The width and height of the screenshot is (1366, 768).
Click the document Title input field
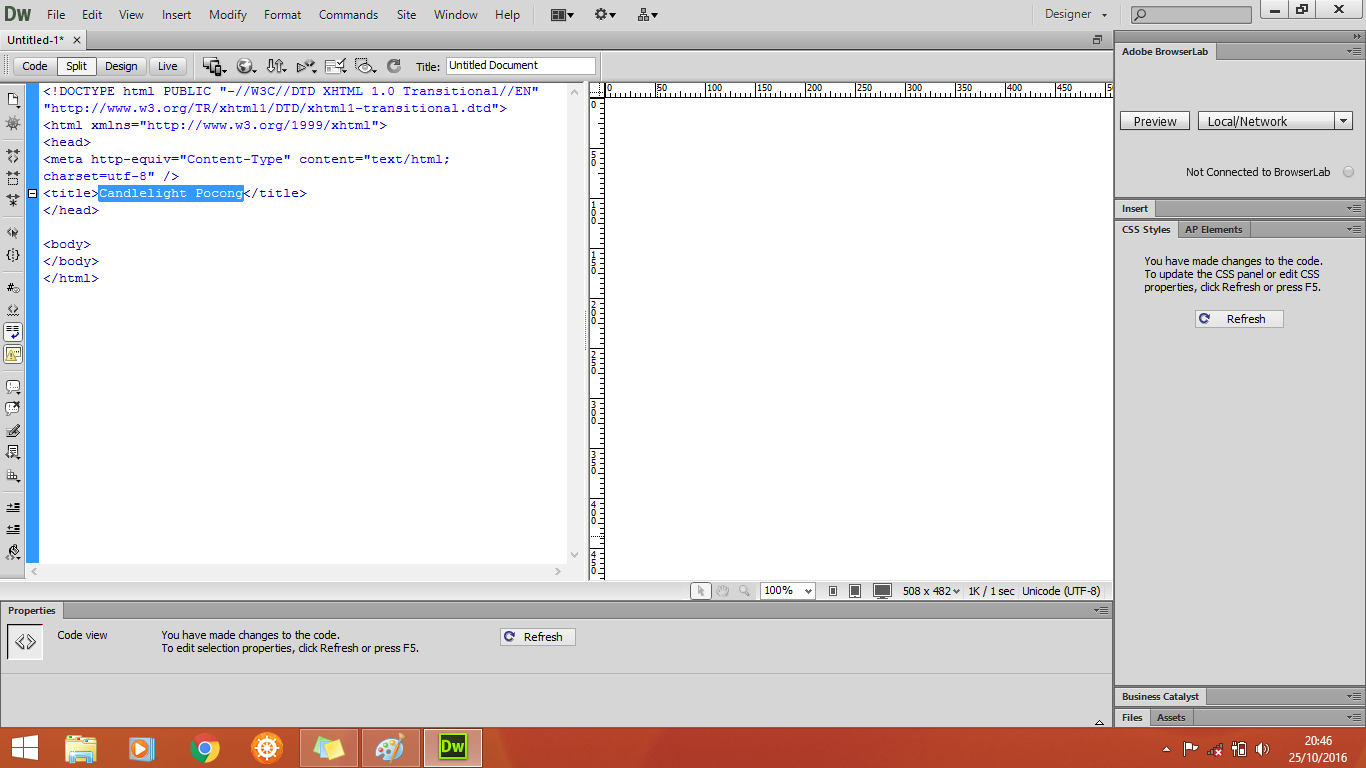click(520, 65)
